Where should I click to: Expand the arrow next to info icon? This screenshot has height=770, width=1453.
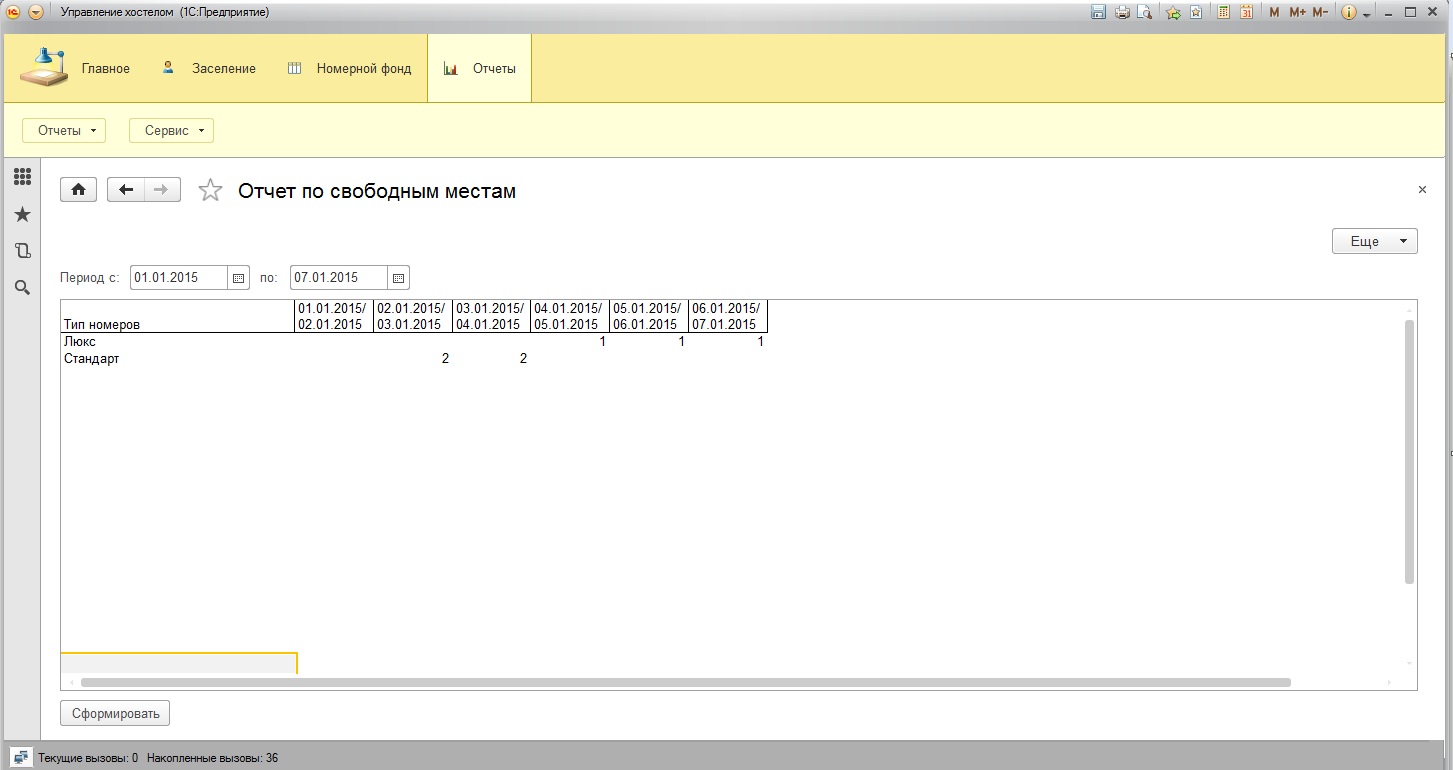pyautogui.click(x=1366, y=14)
